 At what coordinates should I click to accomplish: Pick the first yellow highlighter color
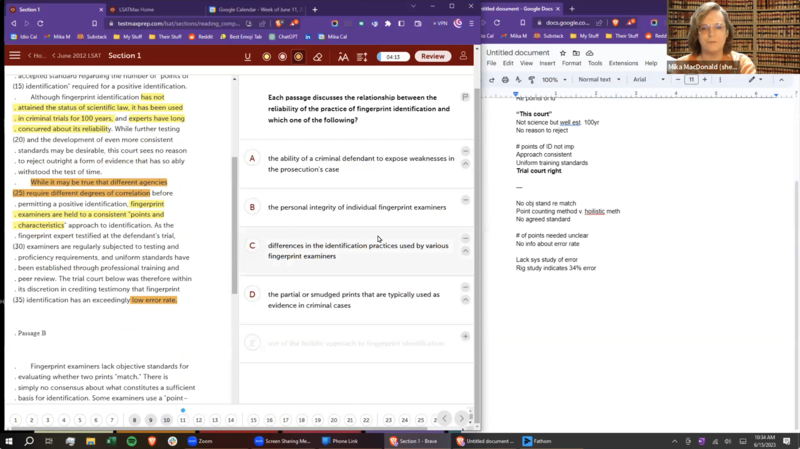click(x=267, y=57)
